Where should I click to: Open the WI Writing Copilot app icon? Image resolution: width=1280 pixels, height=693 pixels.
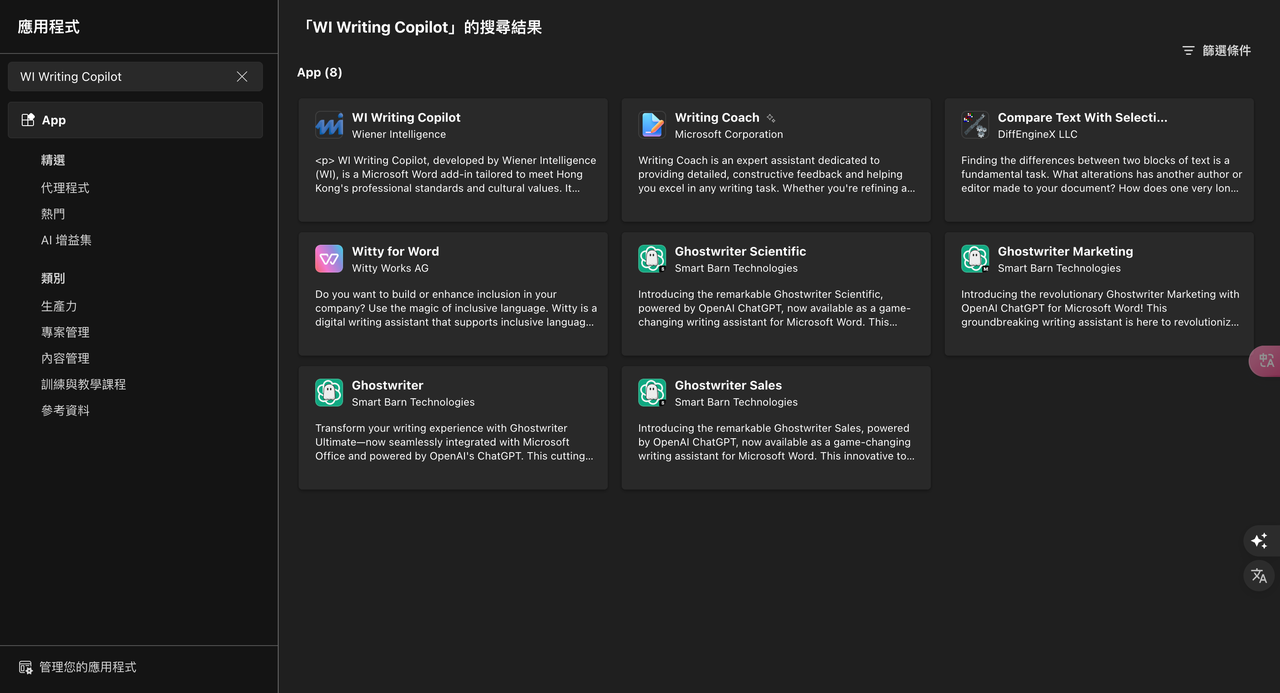coord(329,125)
